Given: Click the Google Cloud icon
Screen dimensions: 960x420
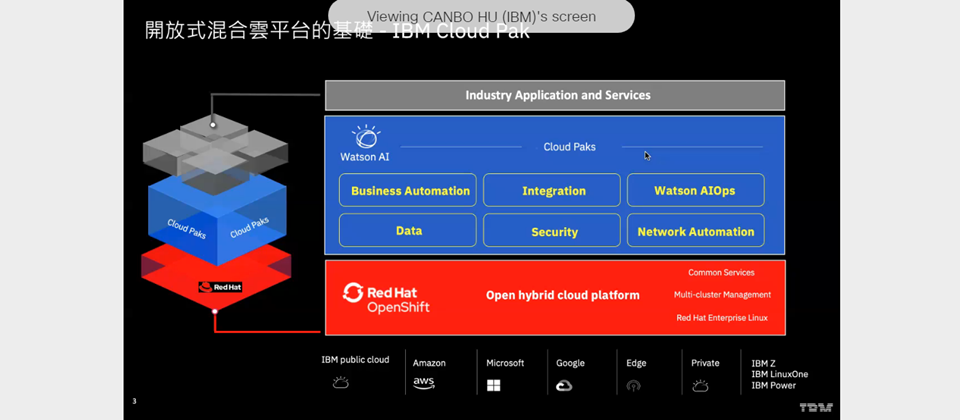Looking at the screenshot, I should point(564,385).
